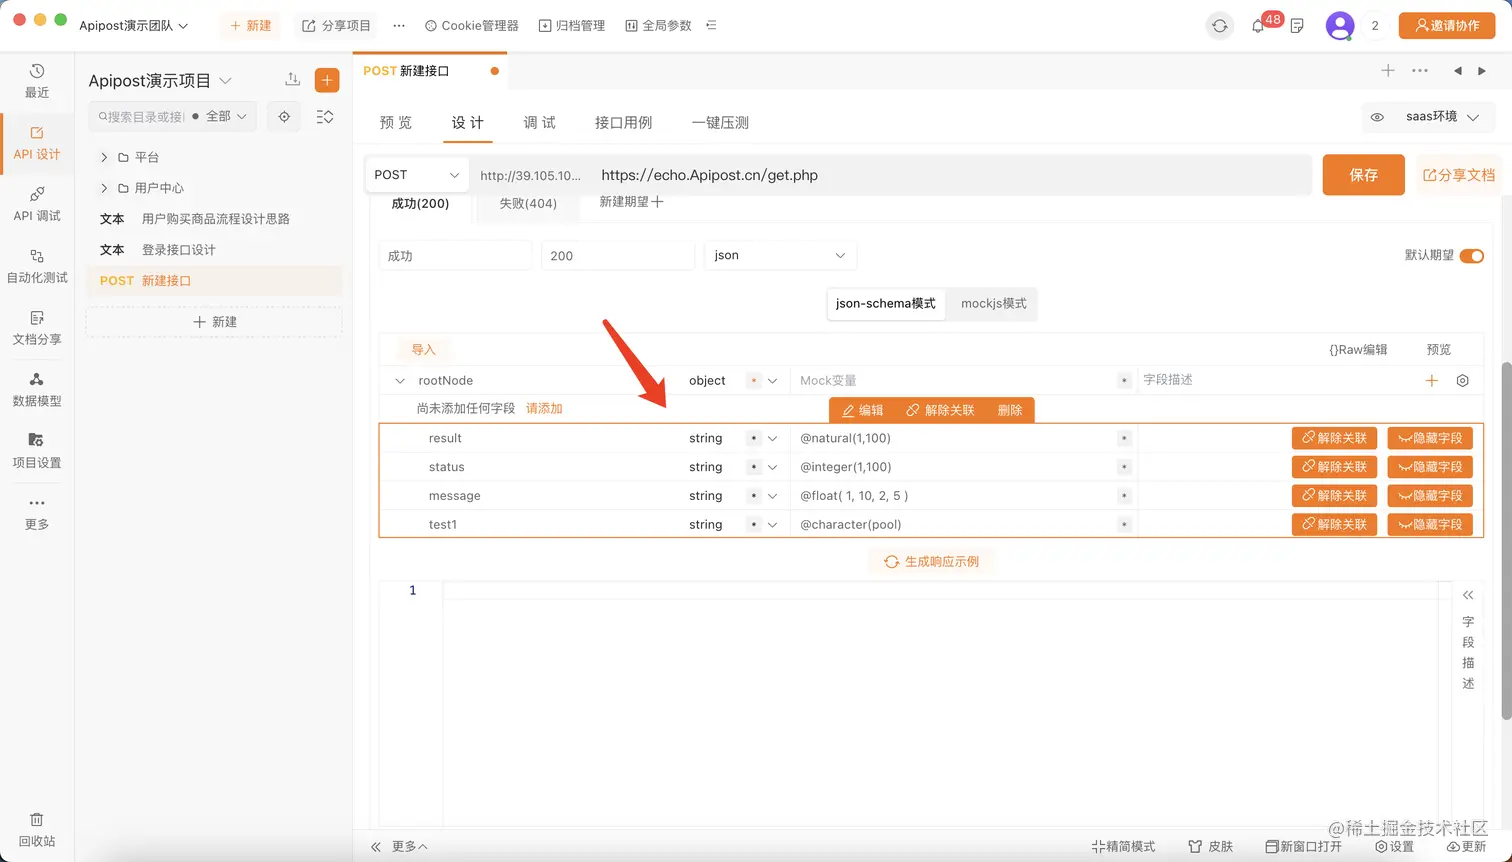Image resolution: width=1512 pixels, height=862 pixels.
Task: Open the notes icon beside the bell
Action: tap(1297, 26)
